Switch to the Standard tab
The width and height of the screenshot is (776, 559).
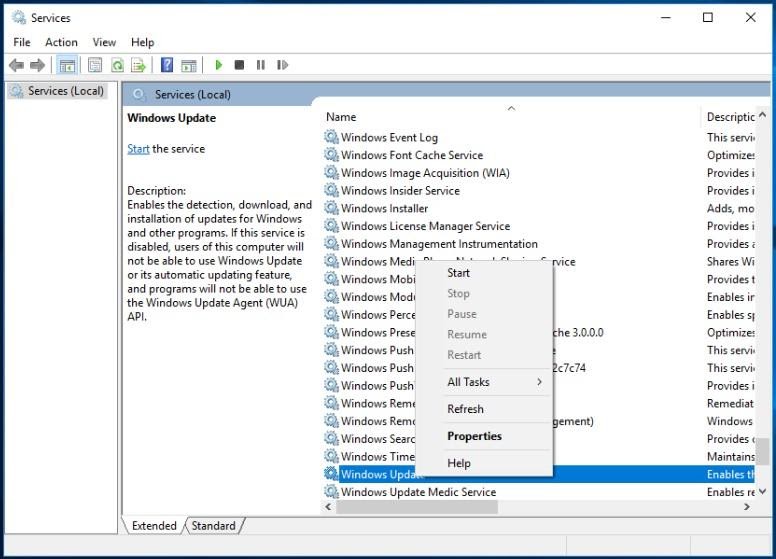pos(213,526)
